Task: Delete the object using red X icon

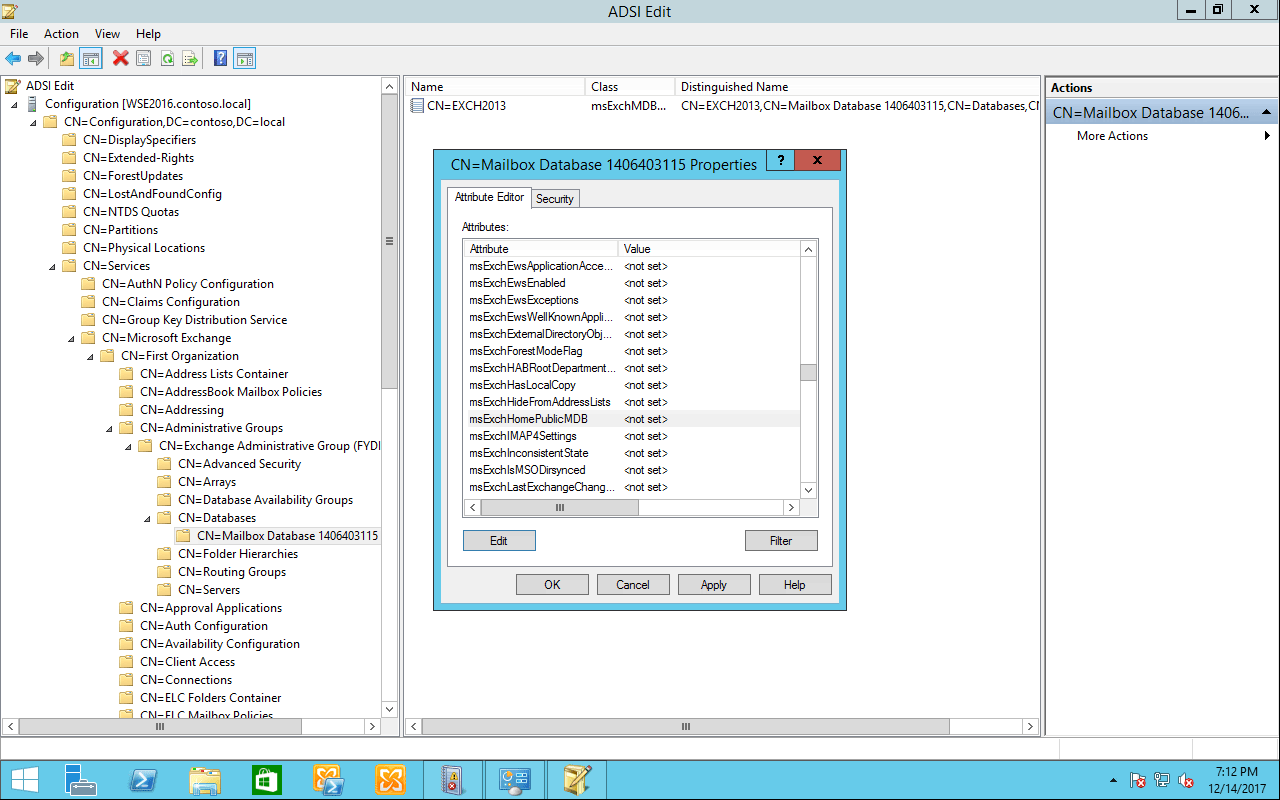Action: coord(120,58)
